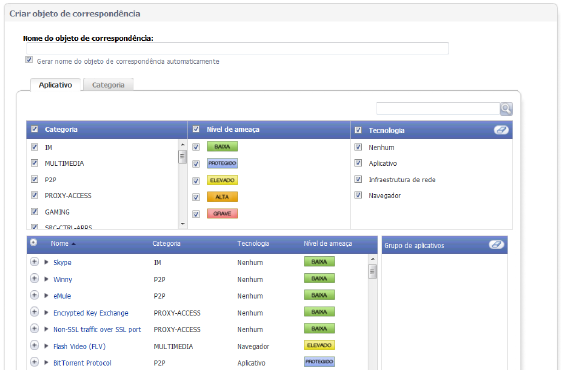This screenshot has width=576, height=378.
Task: Uncheck the BAIXA threat level checkbox
Action: pyautogui.click(x=196, y=147)
